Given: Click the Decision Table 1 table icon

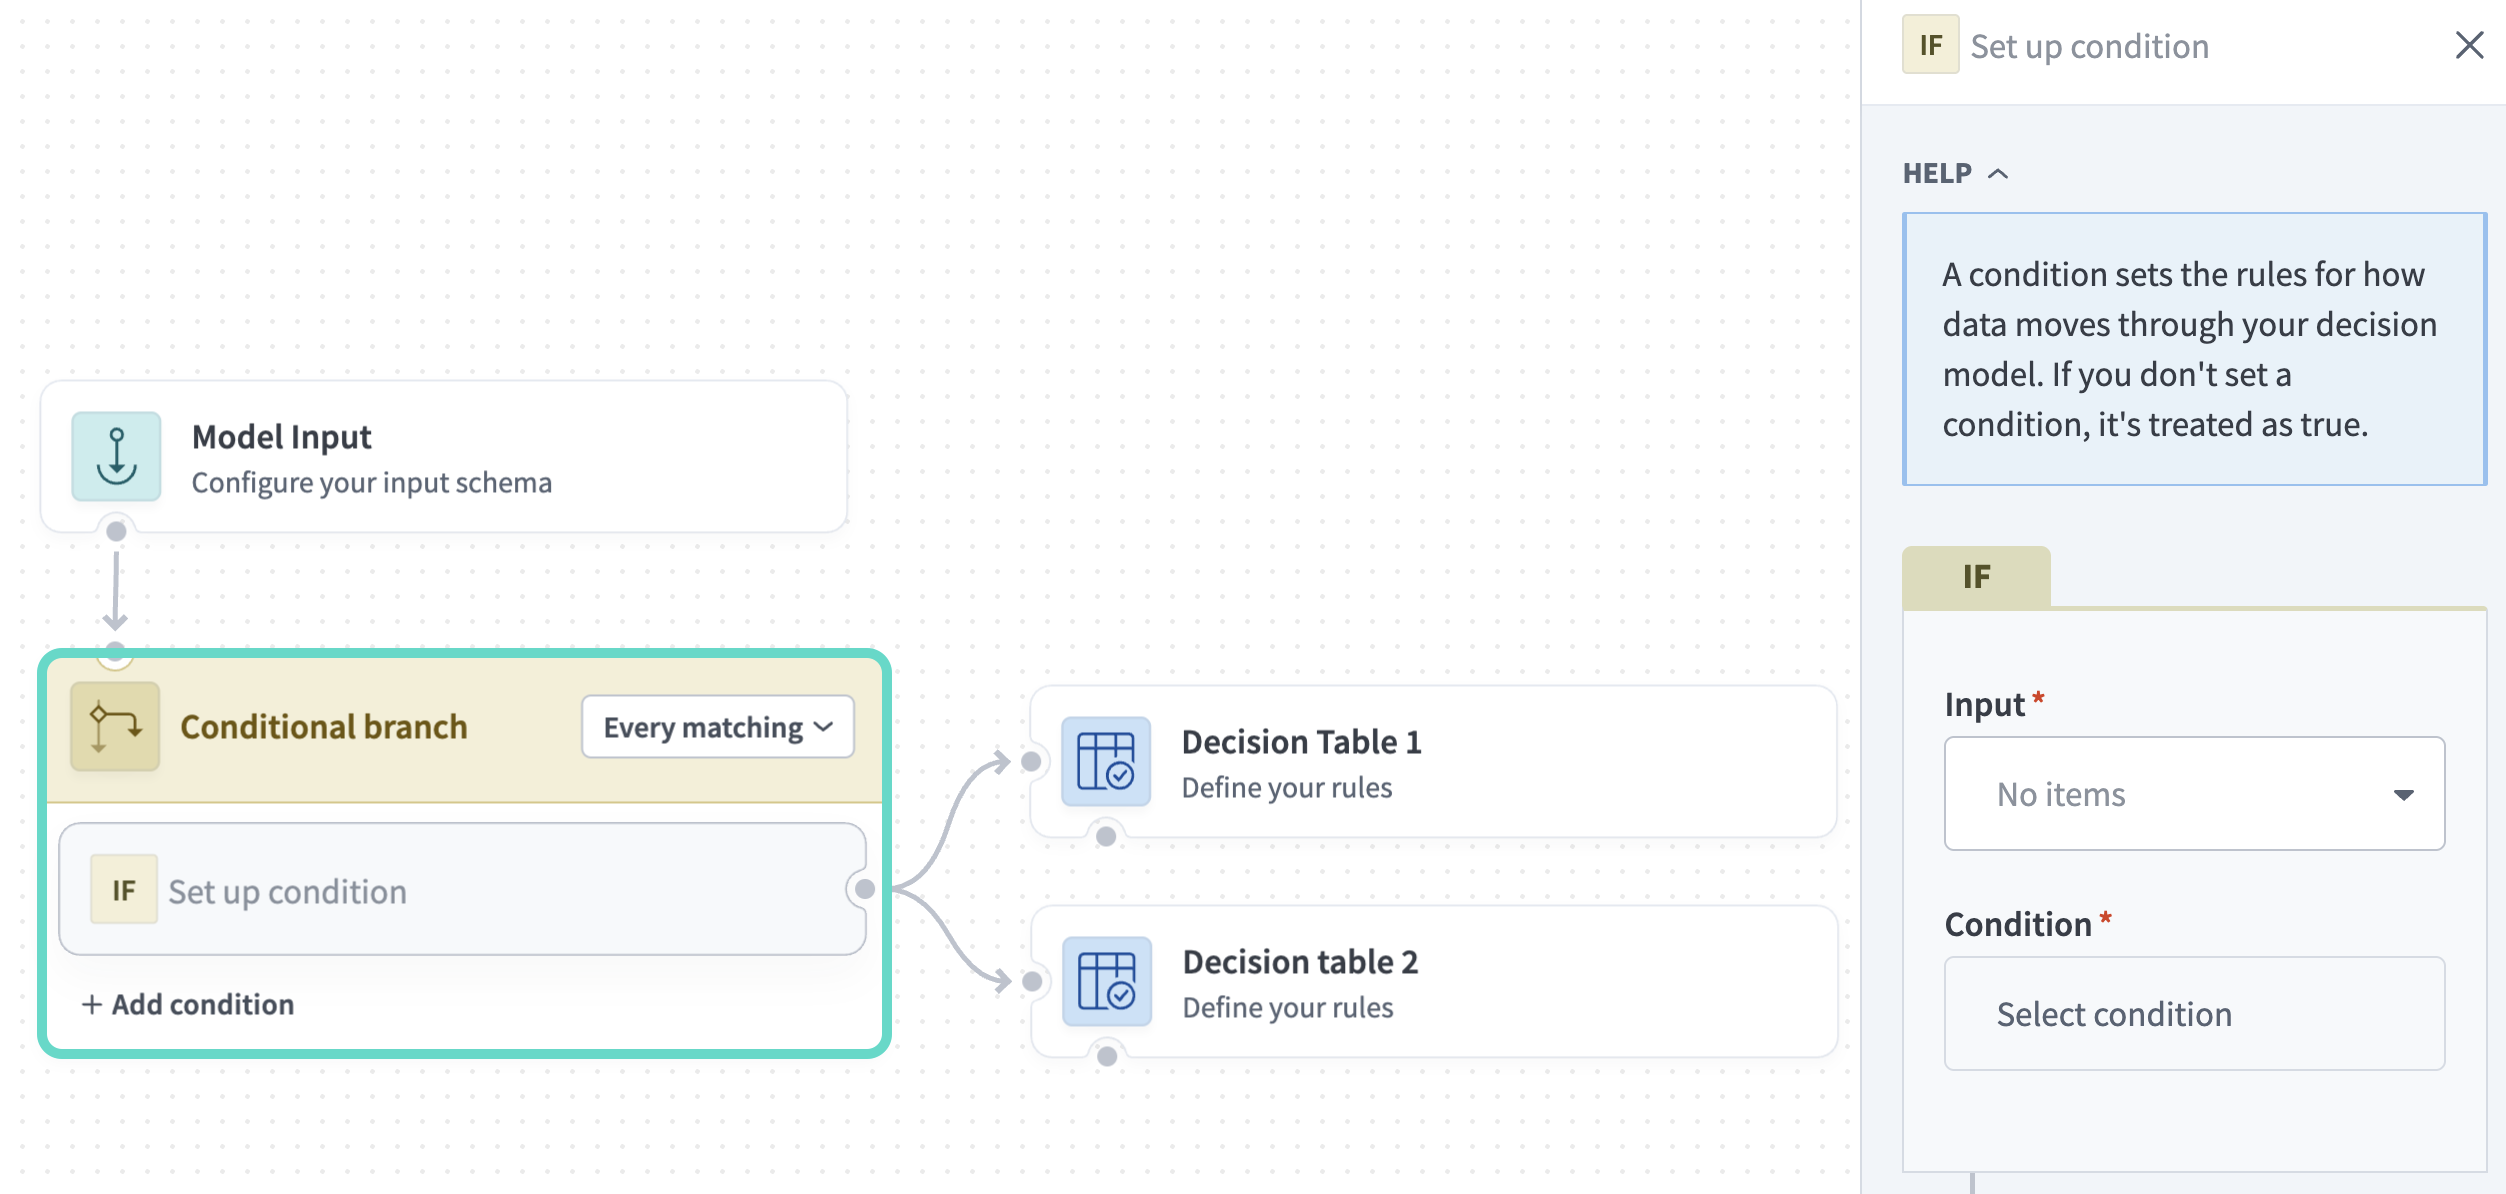Looking at the screenshot, I should (1106, 763).
